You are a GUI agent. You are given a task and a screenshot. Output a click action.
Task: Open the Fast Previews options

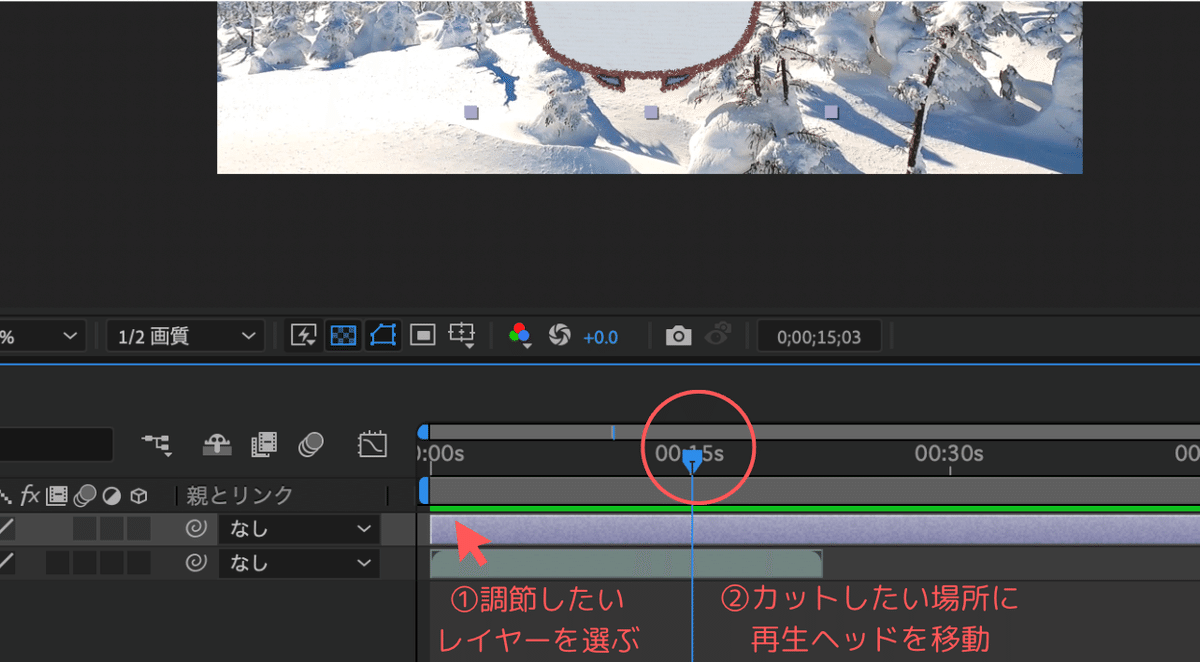click(302, 336)
